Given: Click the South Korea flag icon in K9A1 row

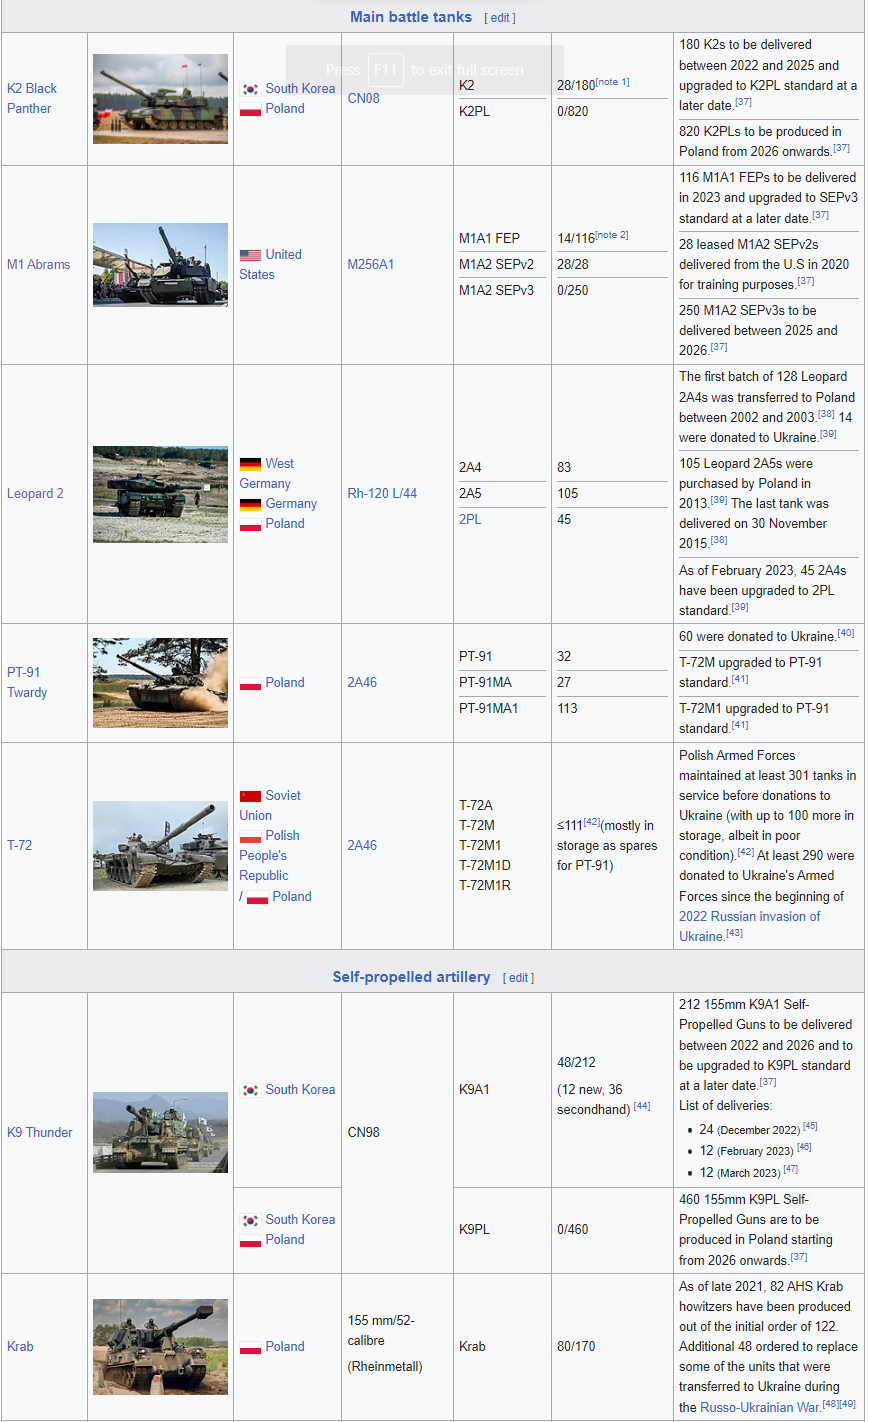Looking at the screenshot, I should tap(250, 1090).
